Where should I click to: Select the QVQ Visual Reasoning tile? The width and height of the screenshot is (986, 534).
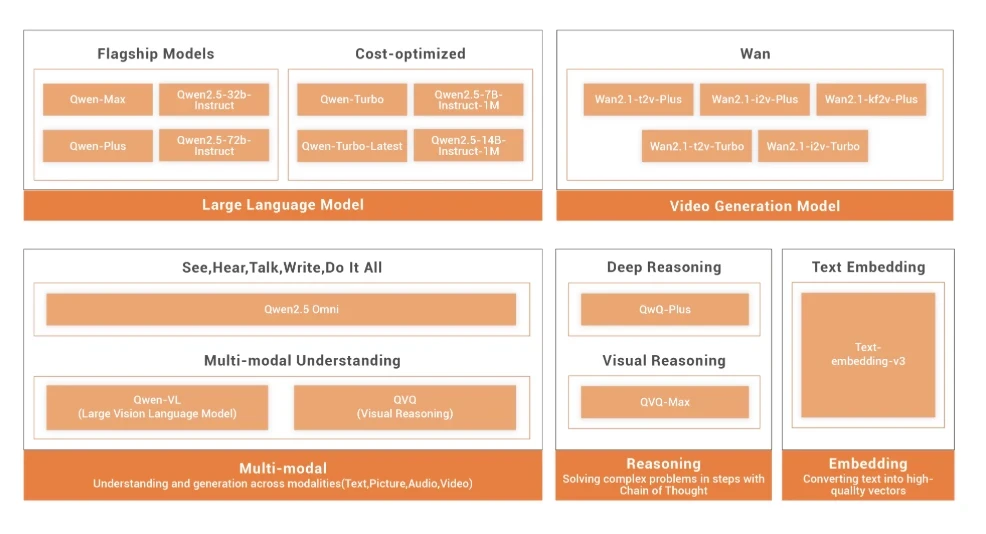coord(405,407)
